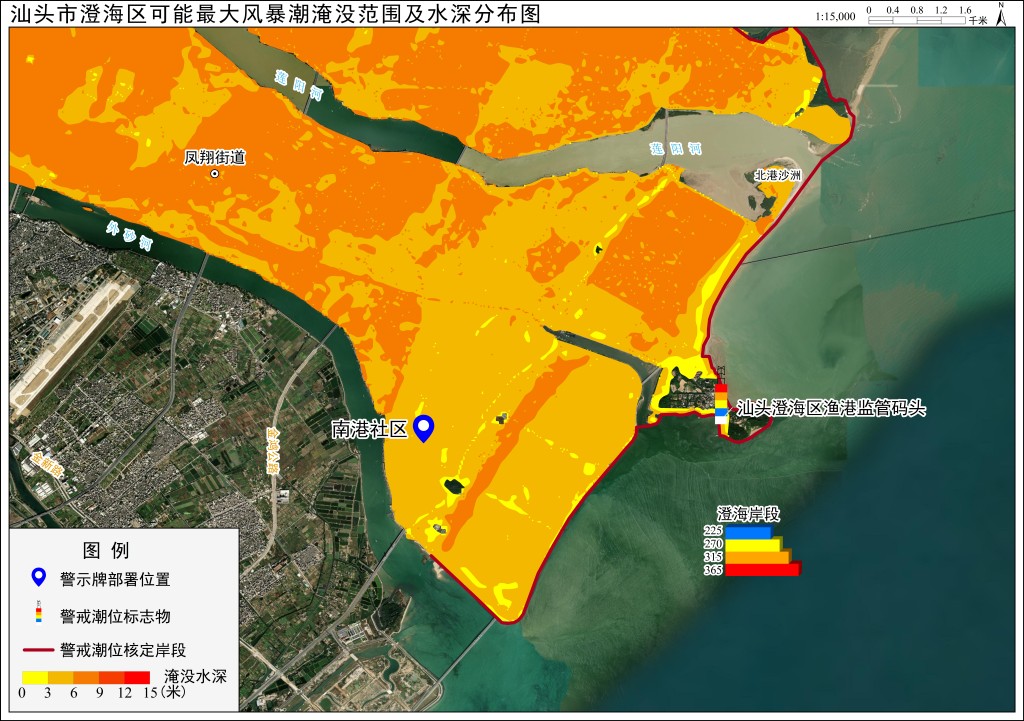Click the 澄海岸段 heading above the bars
The width and height of the screenshot is (1024, 721).
(x=748, y=514)
